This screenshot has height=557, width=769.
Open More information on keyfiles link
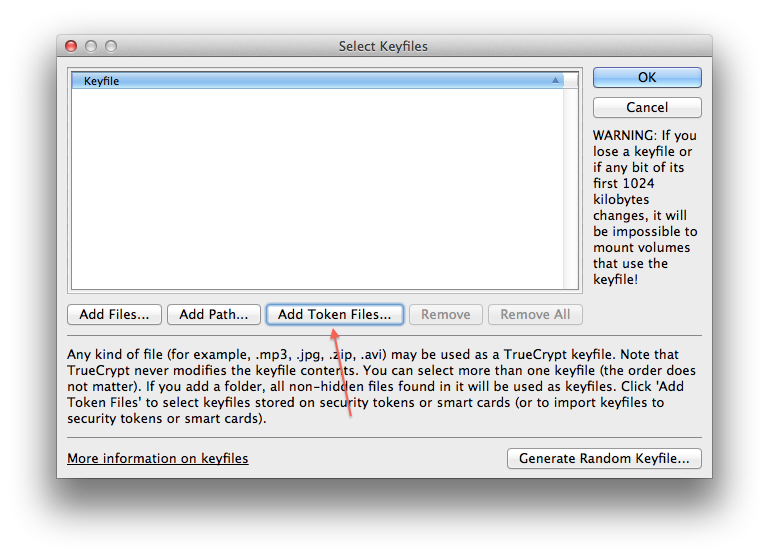point(158,459)
